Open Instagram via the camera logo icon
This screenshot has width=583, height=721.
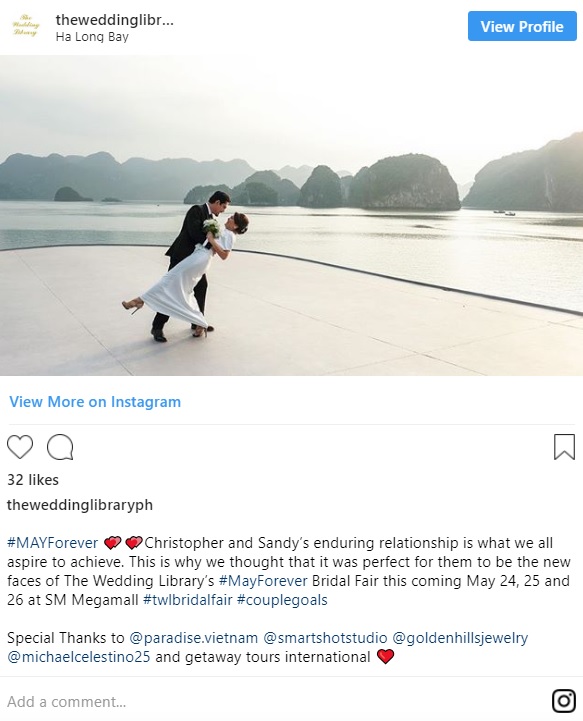coord(564,701)
